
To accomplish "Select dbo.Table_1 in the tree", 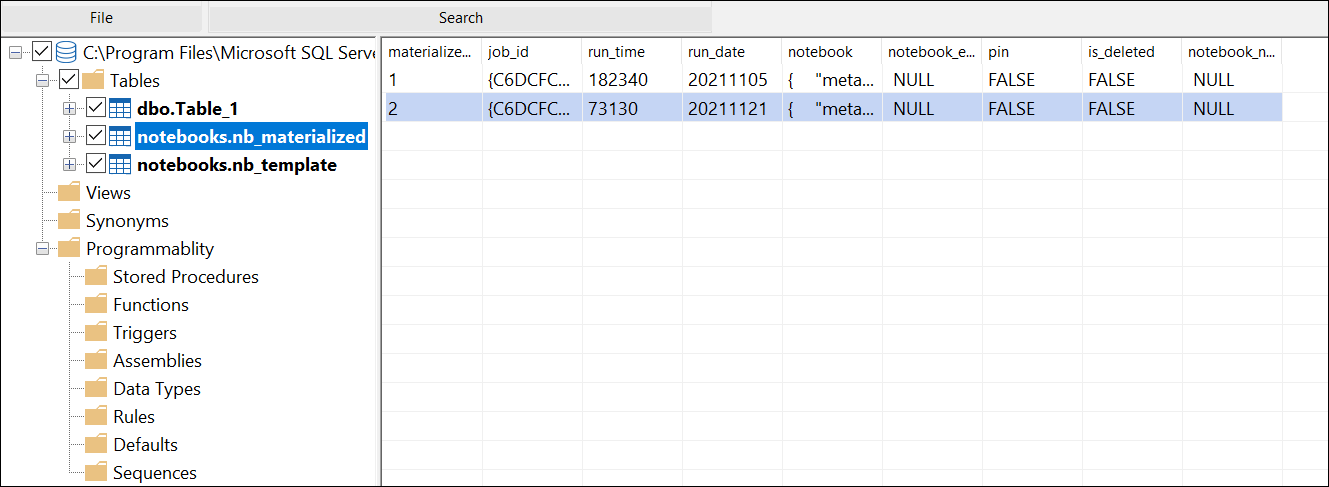I will [188, 108].
